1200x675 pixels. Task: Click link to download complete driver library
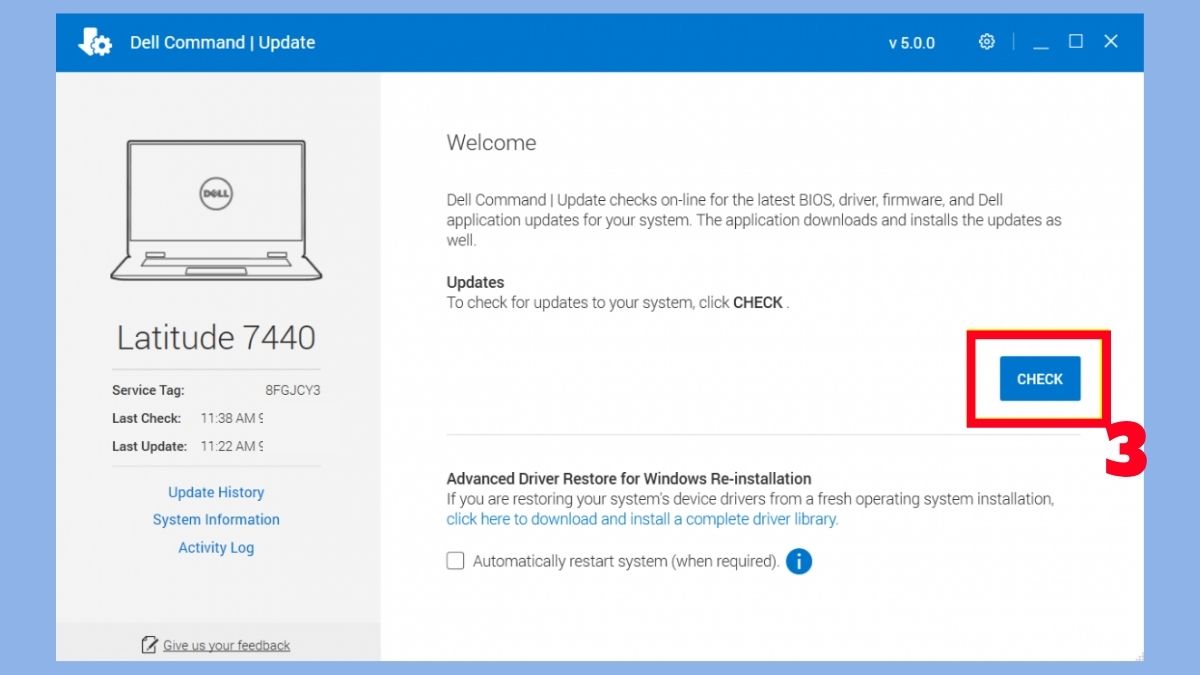[642, 520]
